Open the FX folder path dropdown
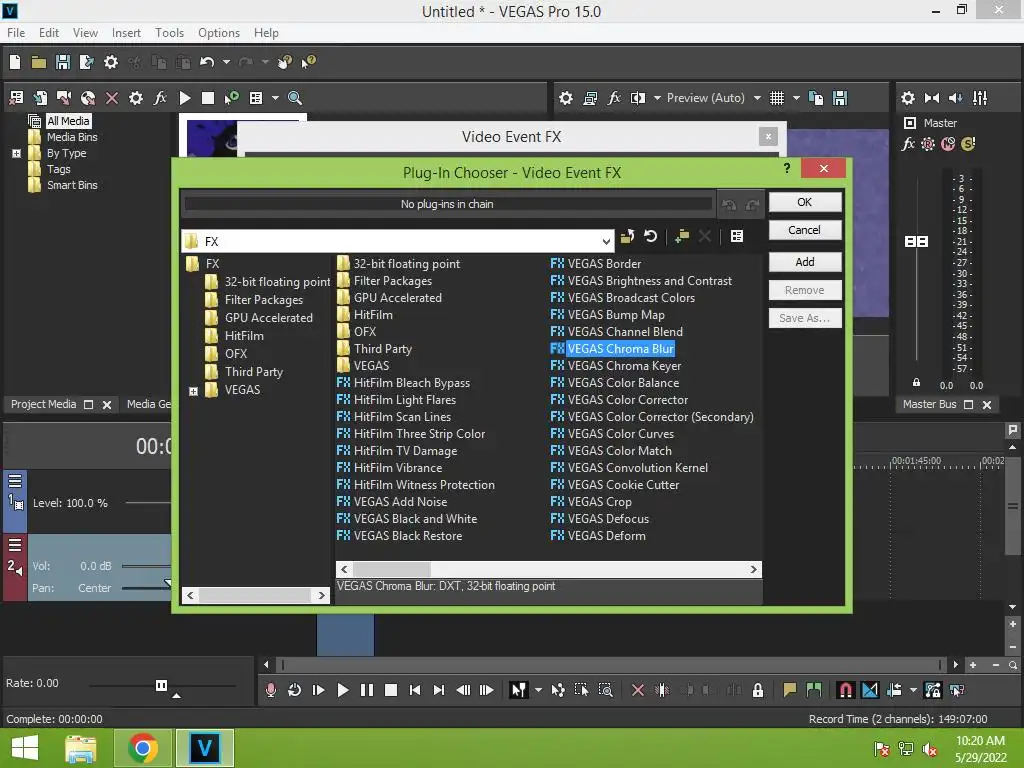This screenshot has height=768, width=1024. pyautogui.click(x=606, y=242)
